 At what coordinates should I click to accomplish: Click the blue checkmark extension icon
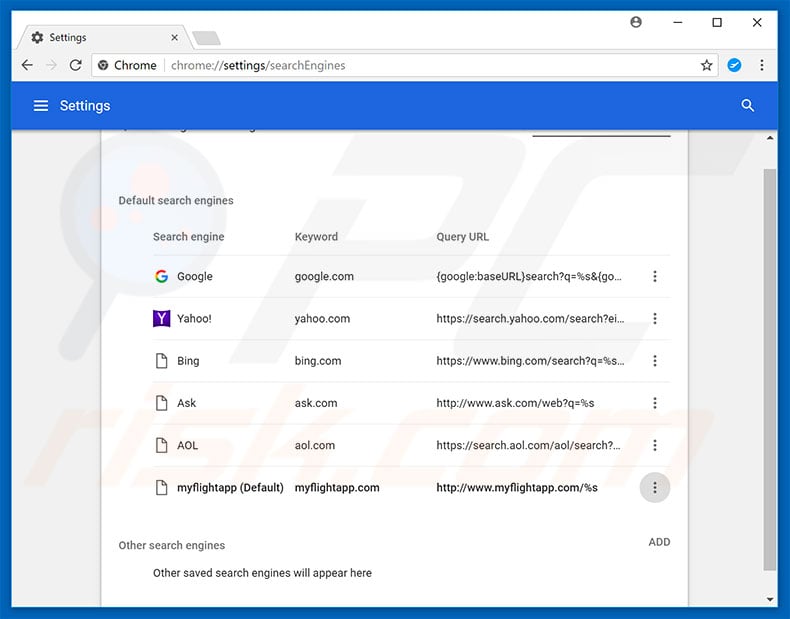click(734, 65)
